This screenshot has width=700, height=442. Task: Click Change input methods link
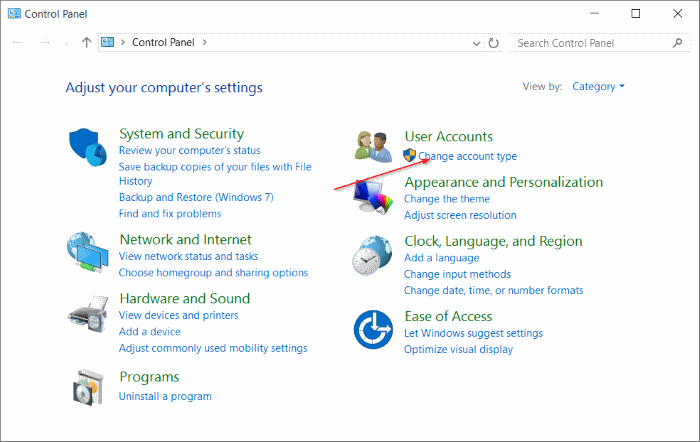[x=457, y=274]
